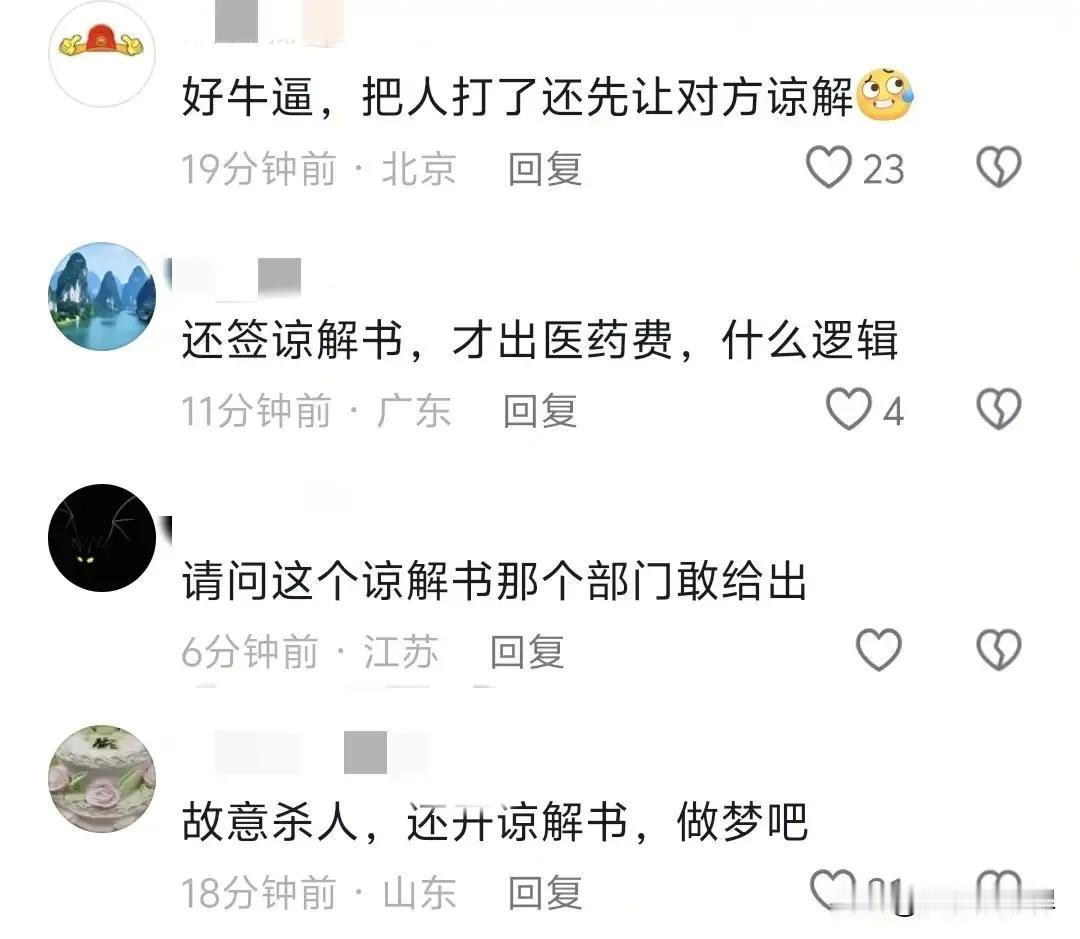Screen dimensions: 1080x939
Task: Dislike the Shandong comment with broken heart
Action: 999,890
